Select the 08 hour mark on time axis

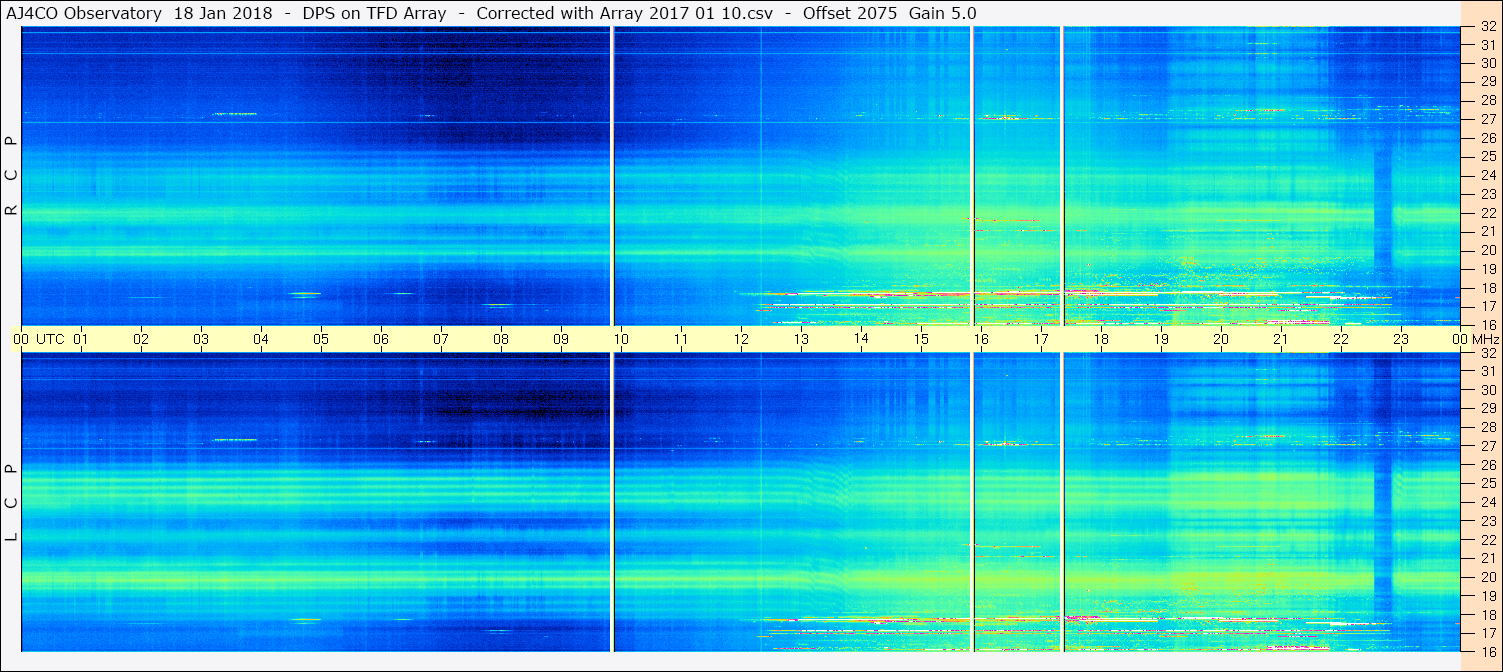501,340
